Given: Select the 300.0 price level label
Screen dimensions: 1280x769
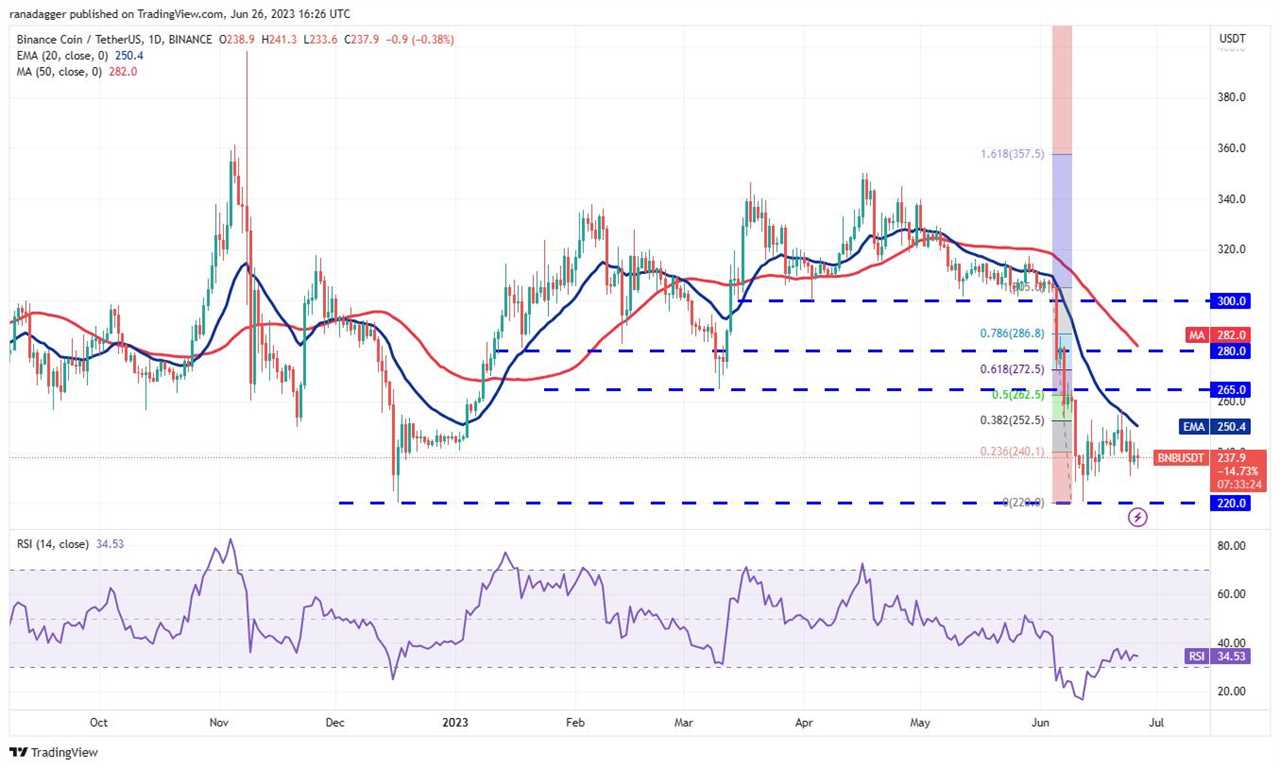Looking at the screenshot, I should (1232, 300).
